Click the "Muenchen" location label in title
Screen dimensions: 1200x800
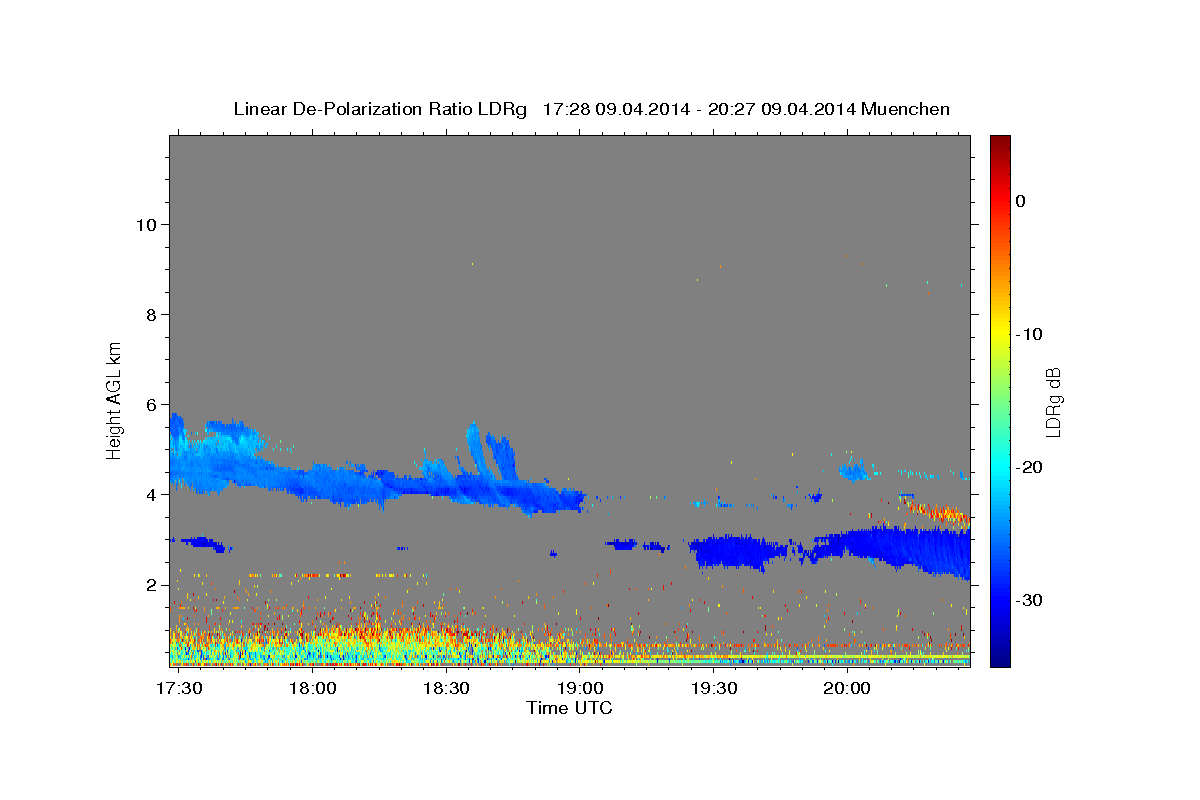[x=906, y=109]
